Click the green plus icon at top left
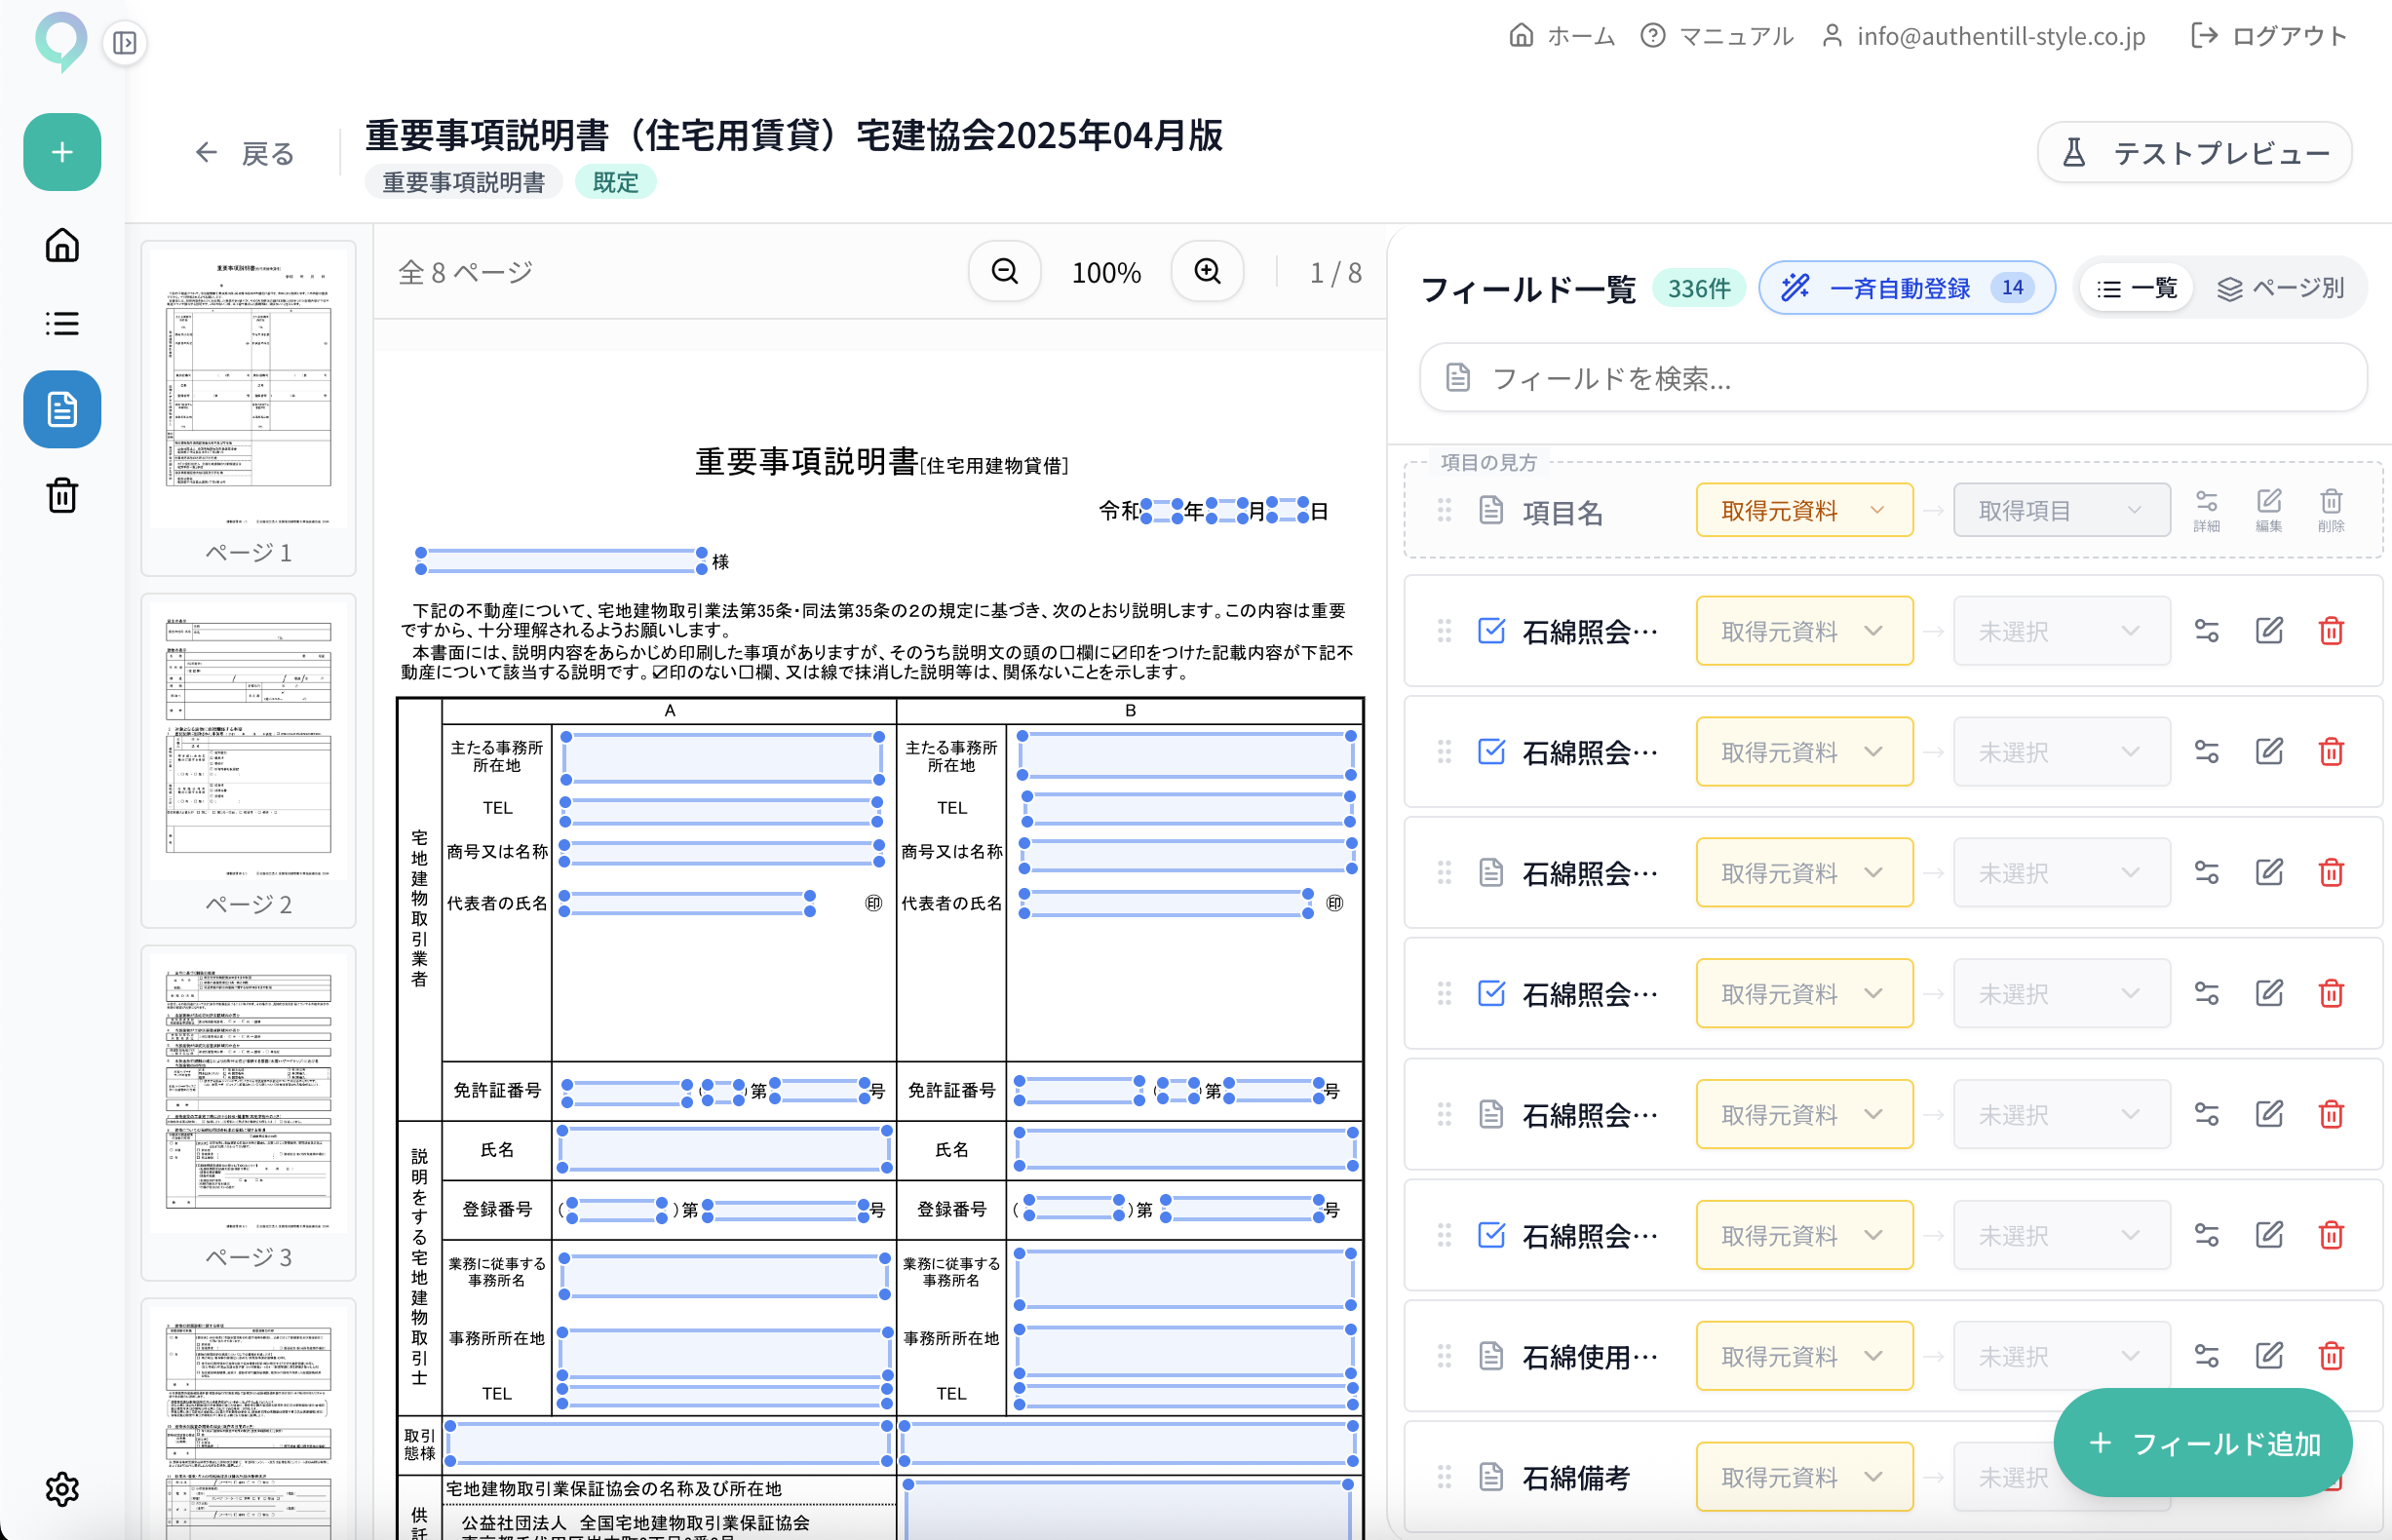 click(x=62, y=152)
